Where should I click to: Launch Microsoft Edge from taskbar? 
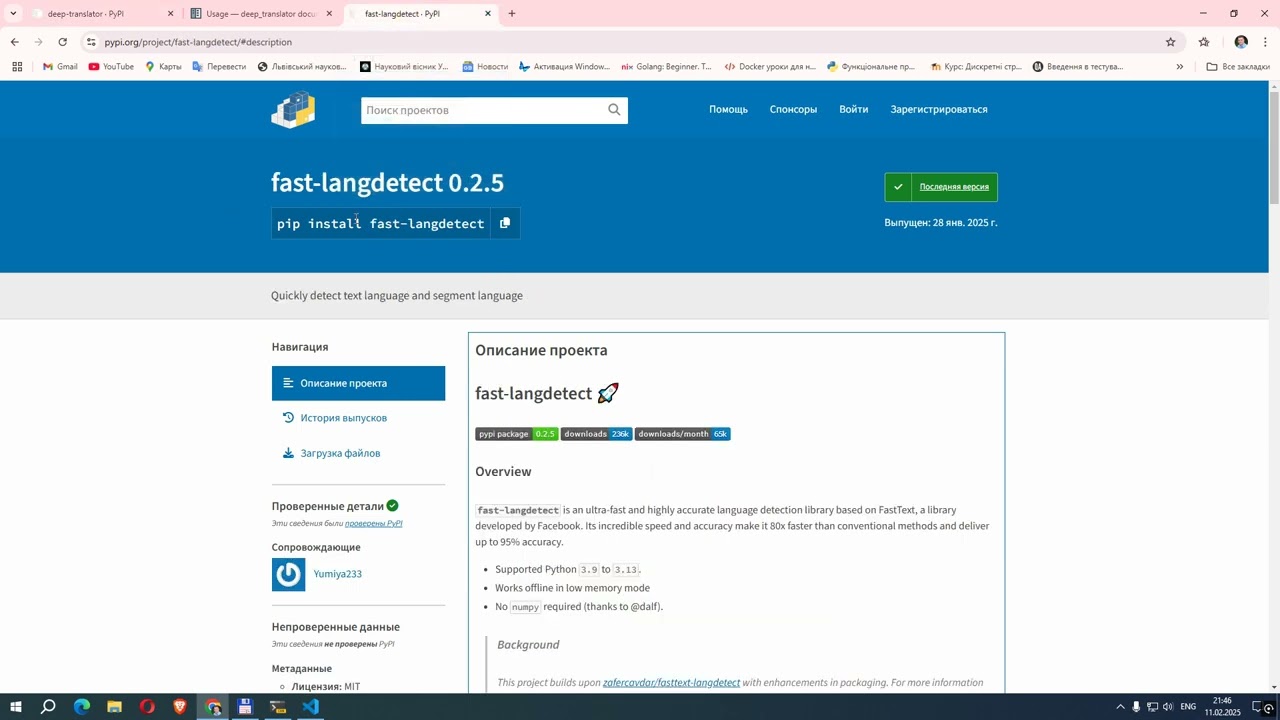tap(82, 707)
